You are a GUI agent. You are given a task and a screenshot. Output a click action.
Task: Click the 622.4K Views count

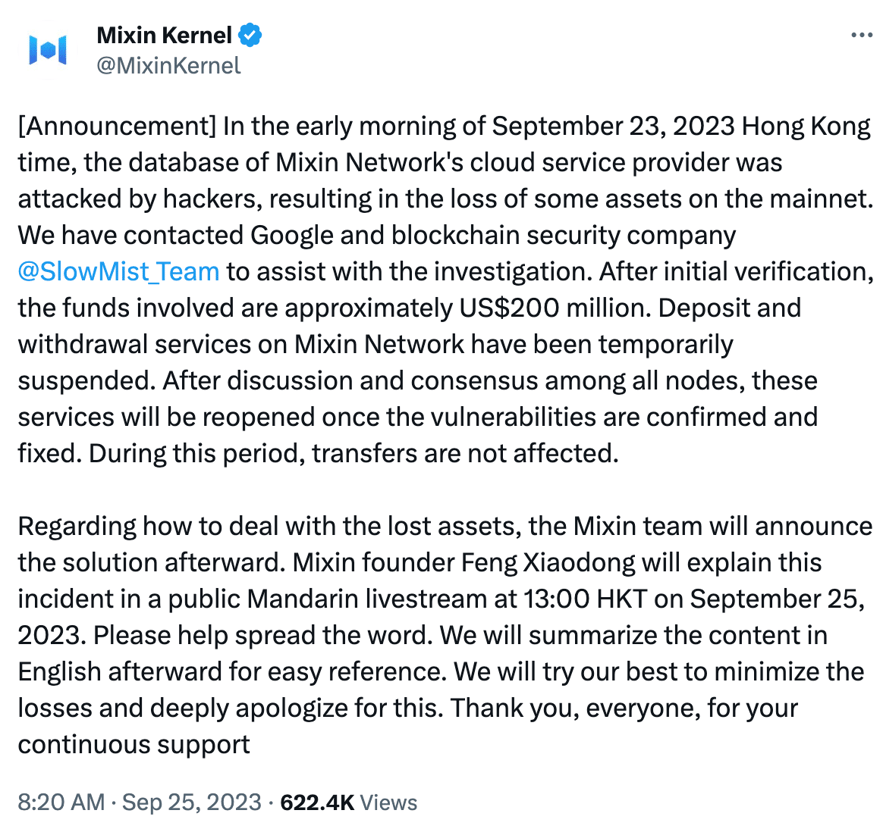point(318,801)
